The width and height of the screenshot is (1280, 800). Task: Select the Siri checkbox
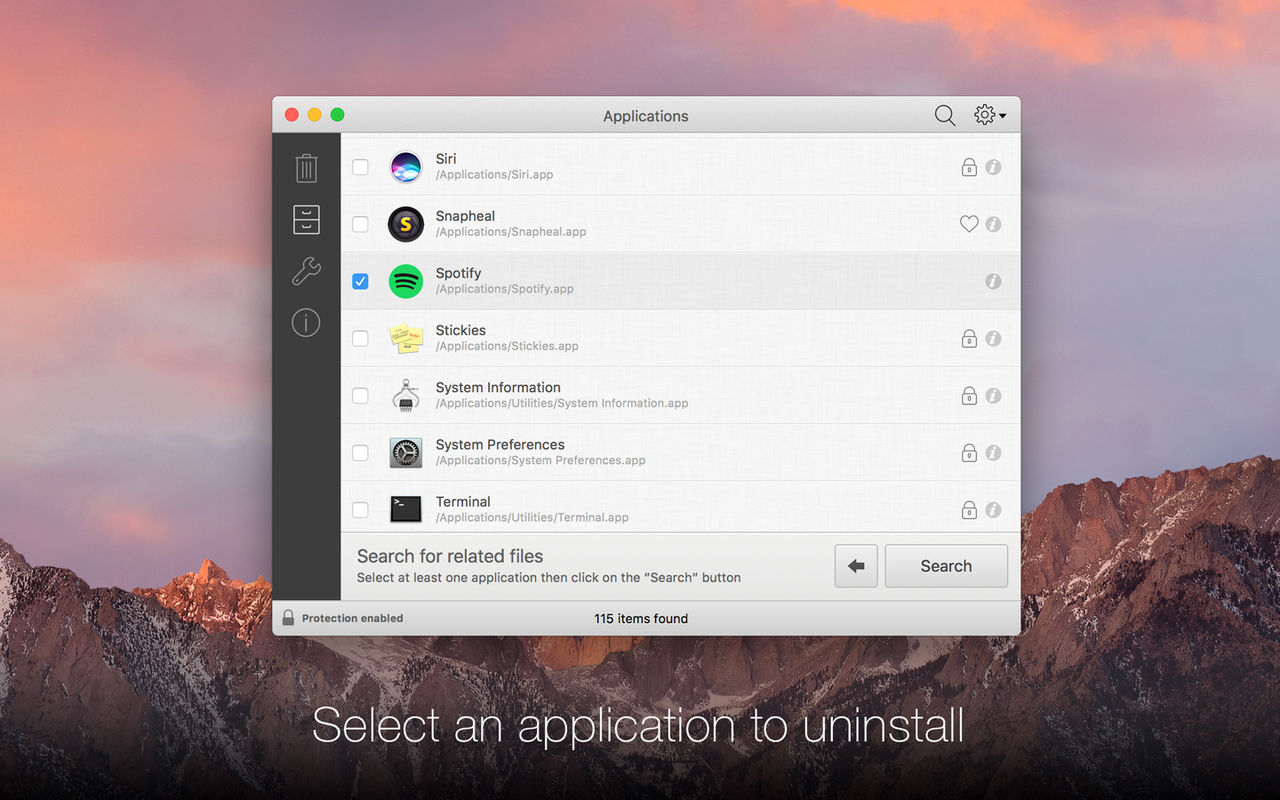pos(360,167)
